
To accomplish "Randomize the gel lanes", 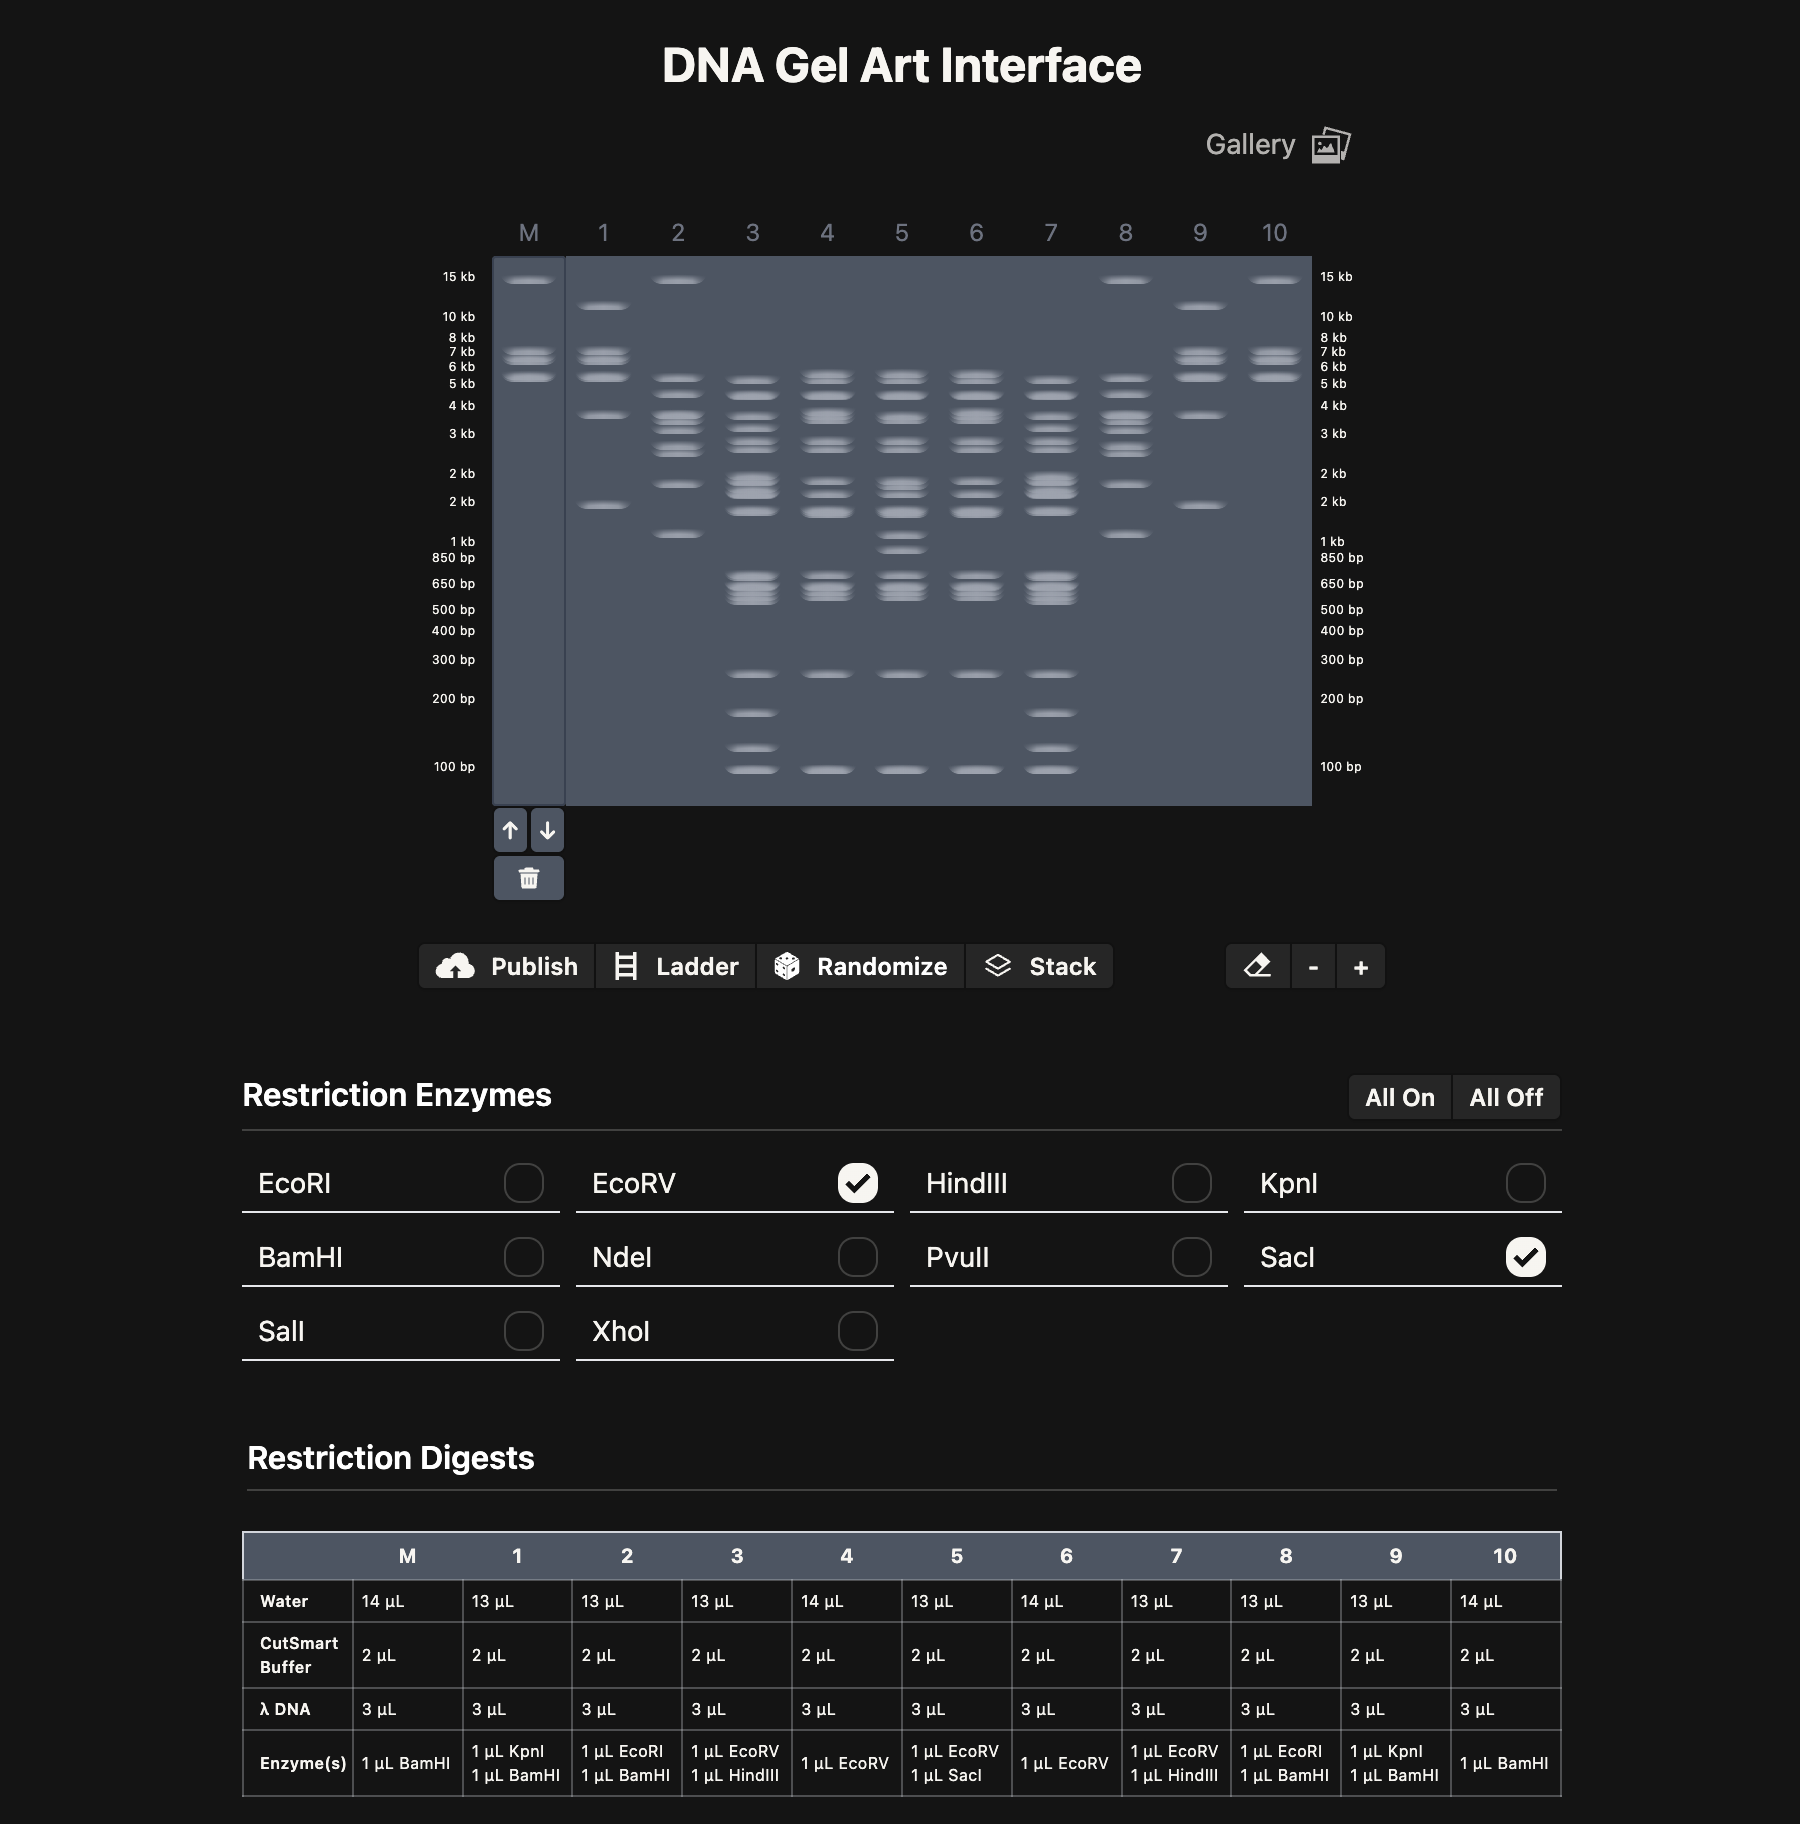I will pos(861,967).
